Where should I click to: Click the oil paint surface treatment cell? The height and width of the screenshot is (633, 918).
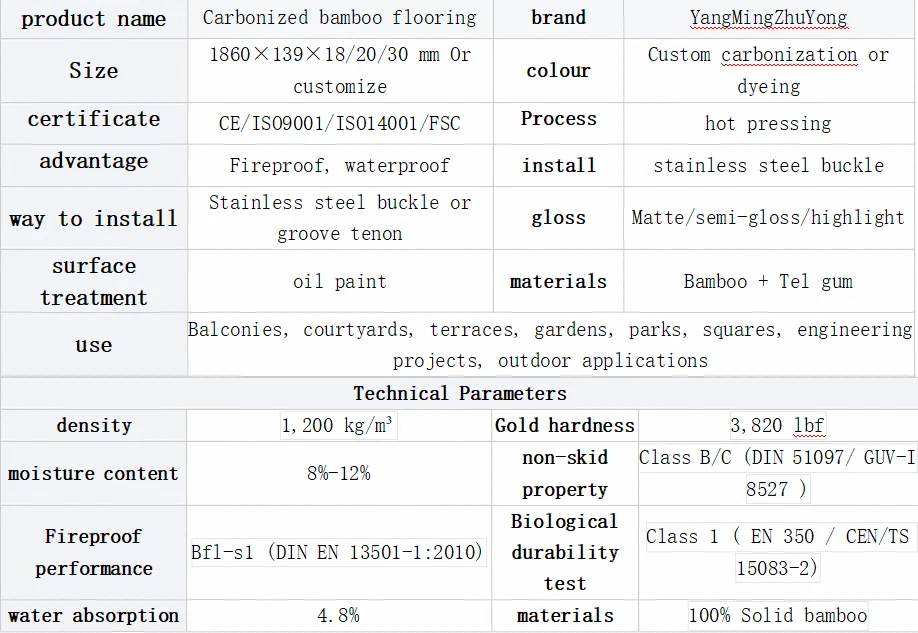pos(340,281)
